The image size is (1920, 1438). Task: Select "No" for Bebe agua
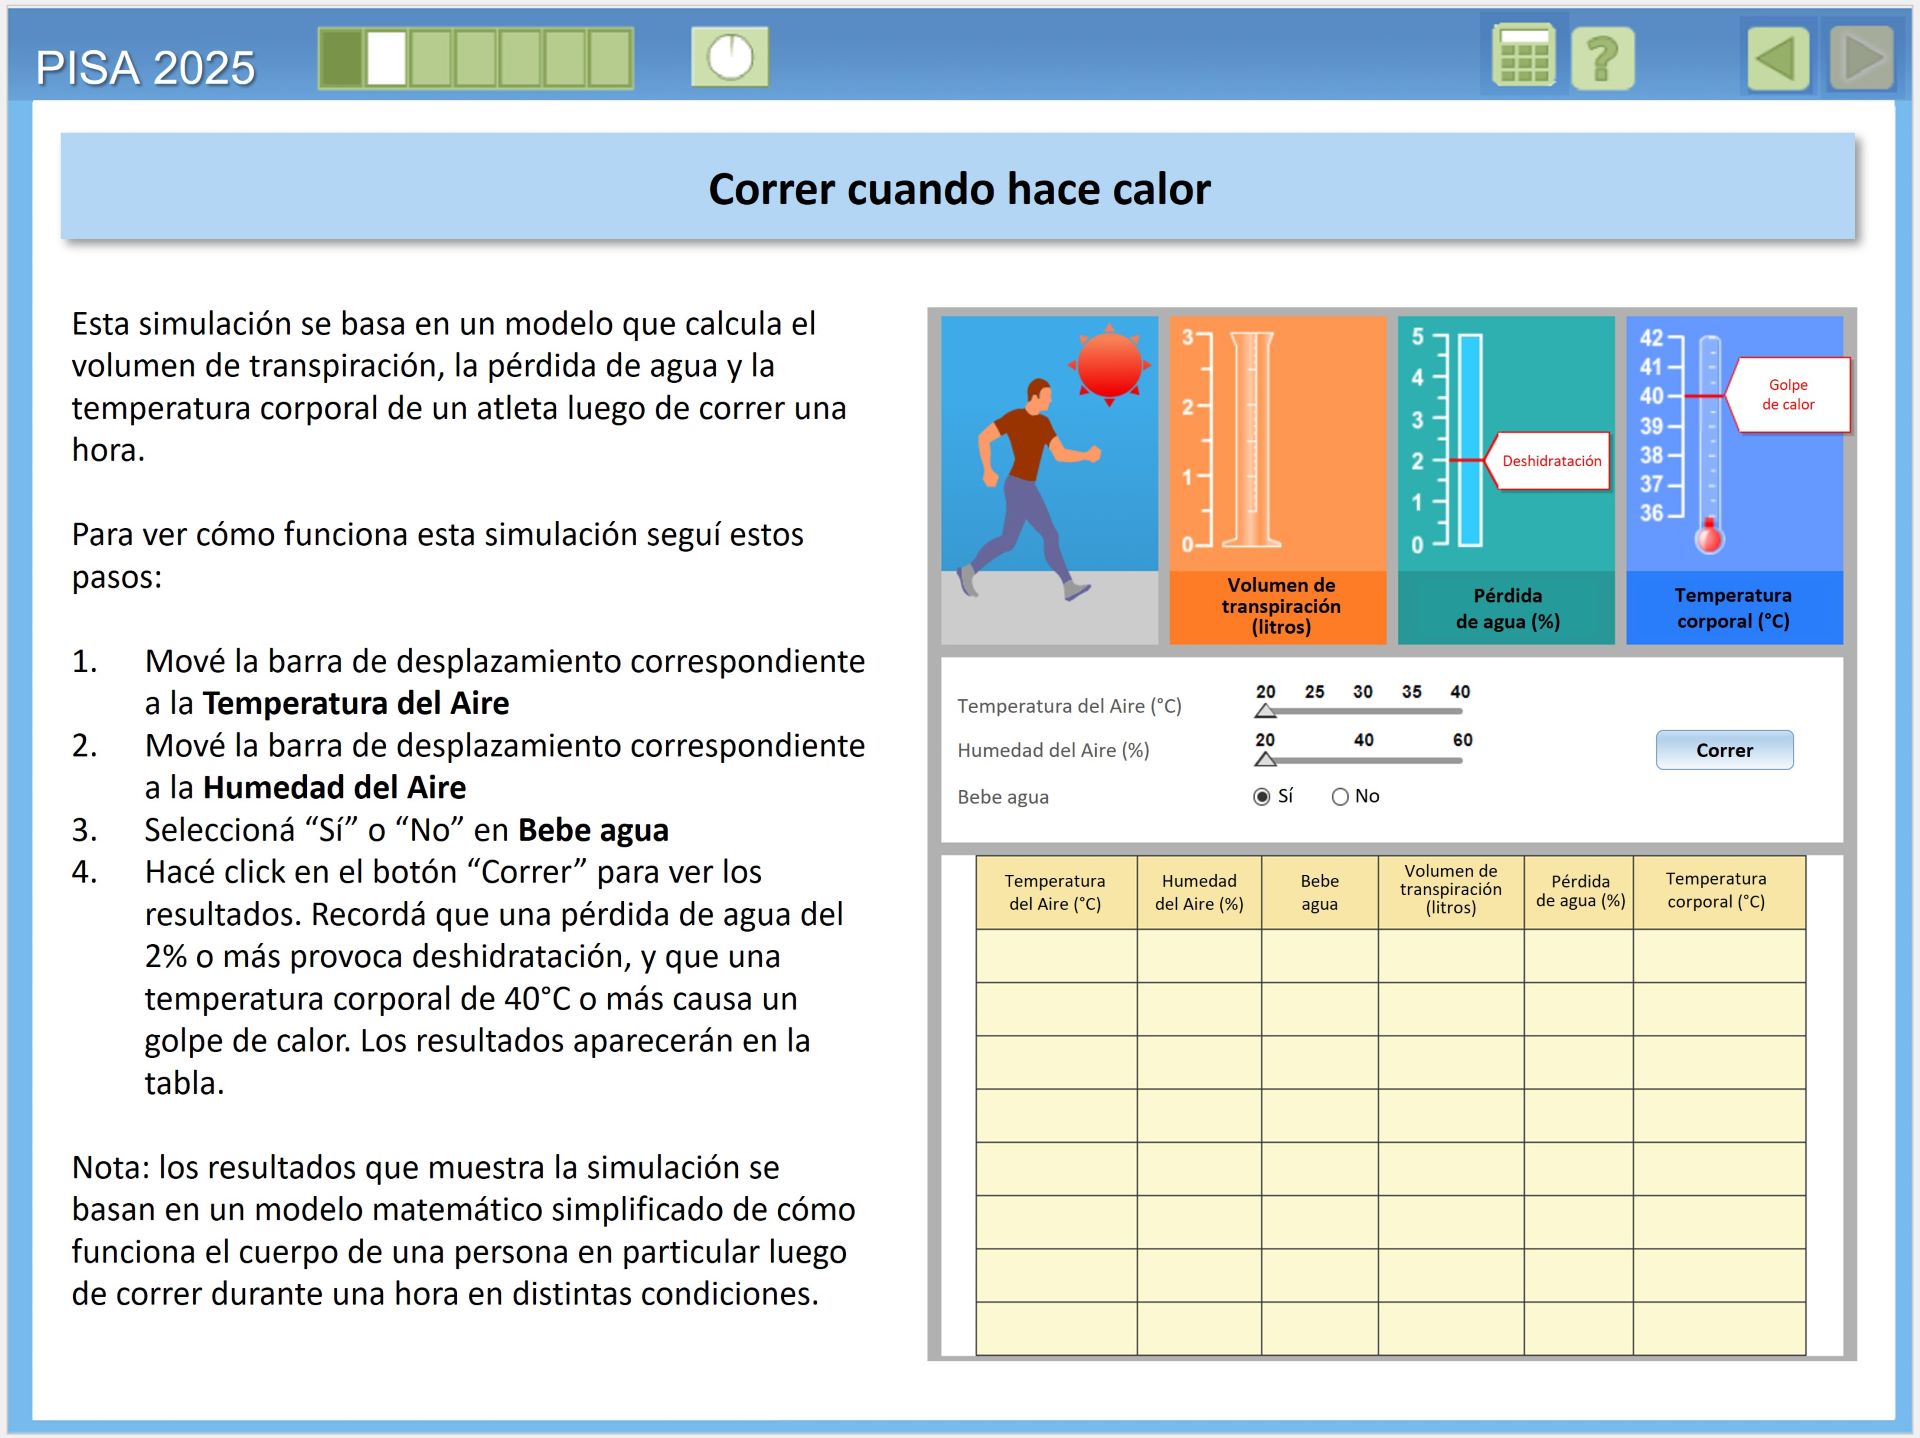(x=1340, y=797)
